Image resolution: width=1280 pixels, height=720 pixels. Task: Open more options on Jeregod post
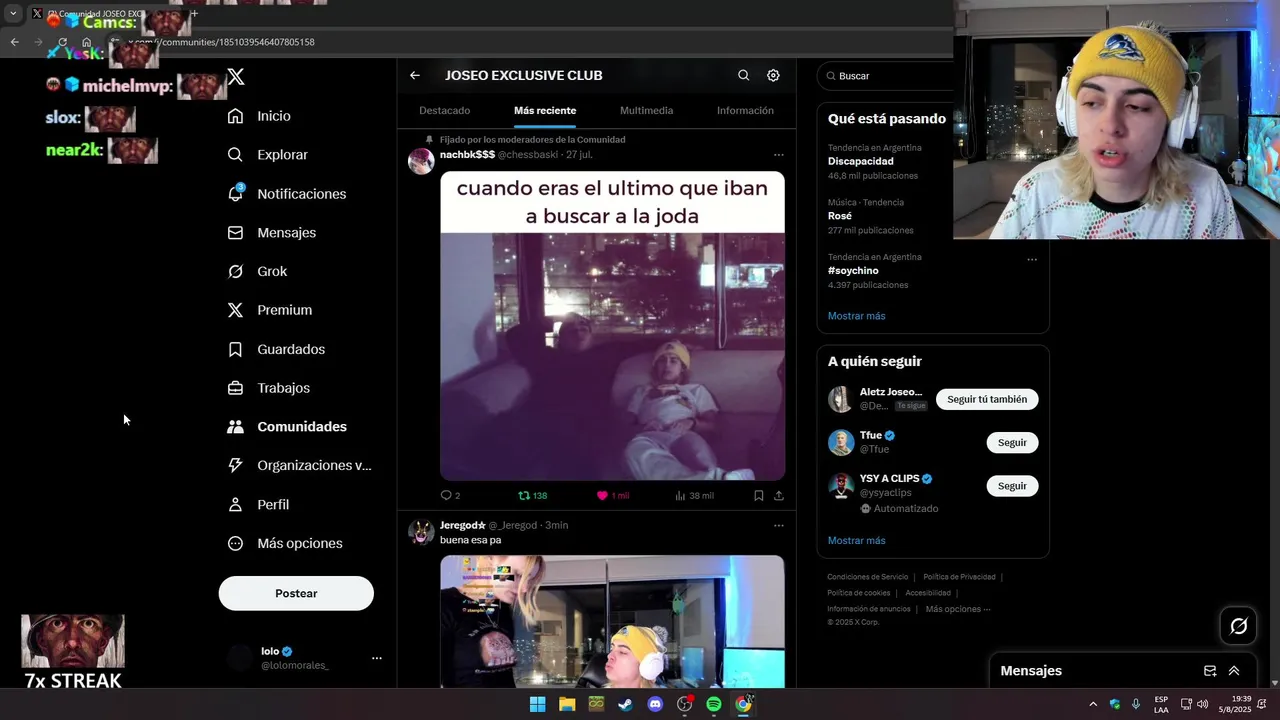[779, 525]
